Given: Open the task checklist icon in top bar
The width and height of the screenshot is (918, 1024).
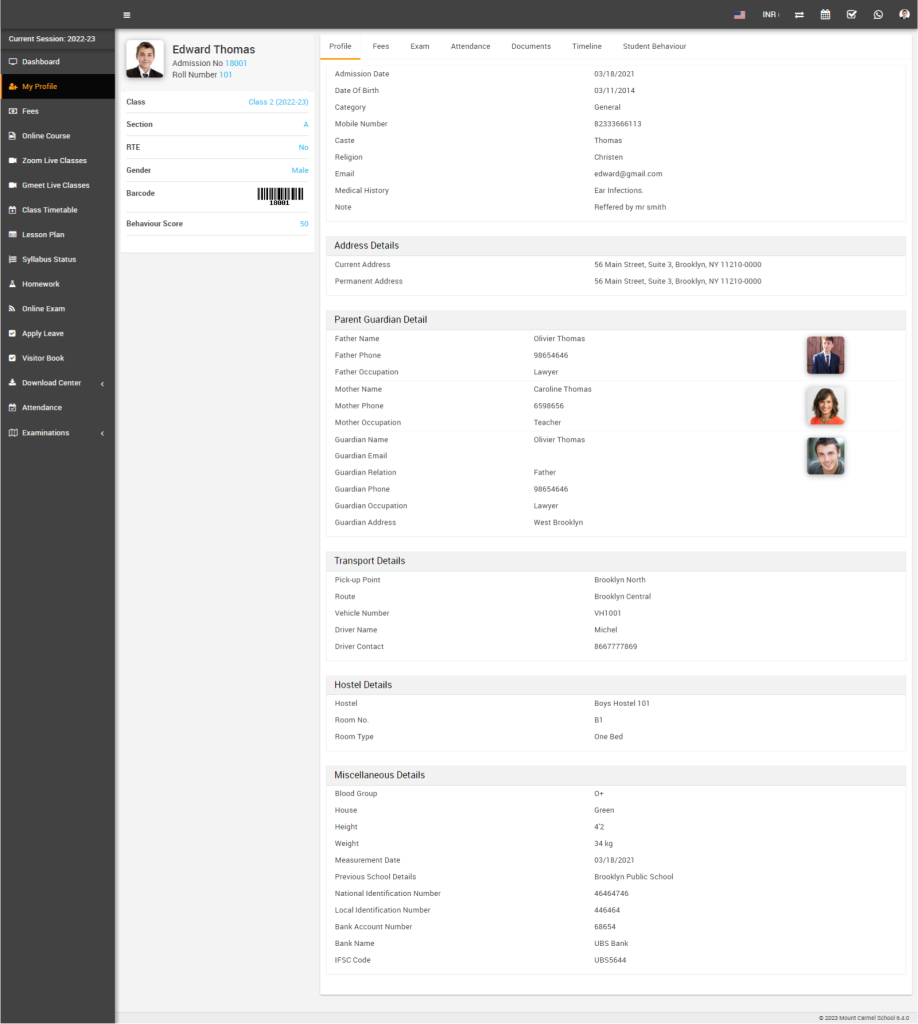Looking at the screenshot, I should pyautogui.click(x=851, y=15).
